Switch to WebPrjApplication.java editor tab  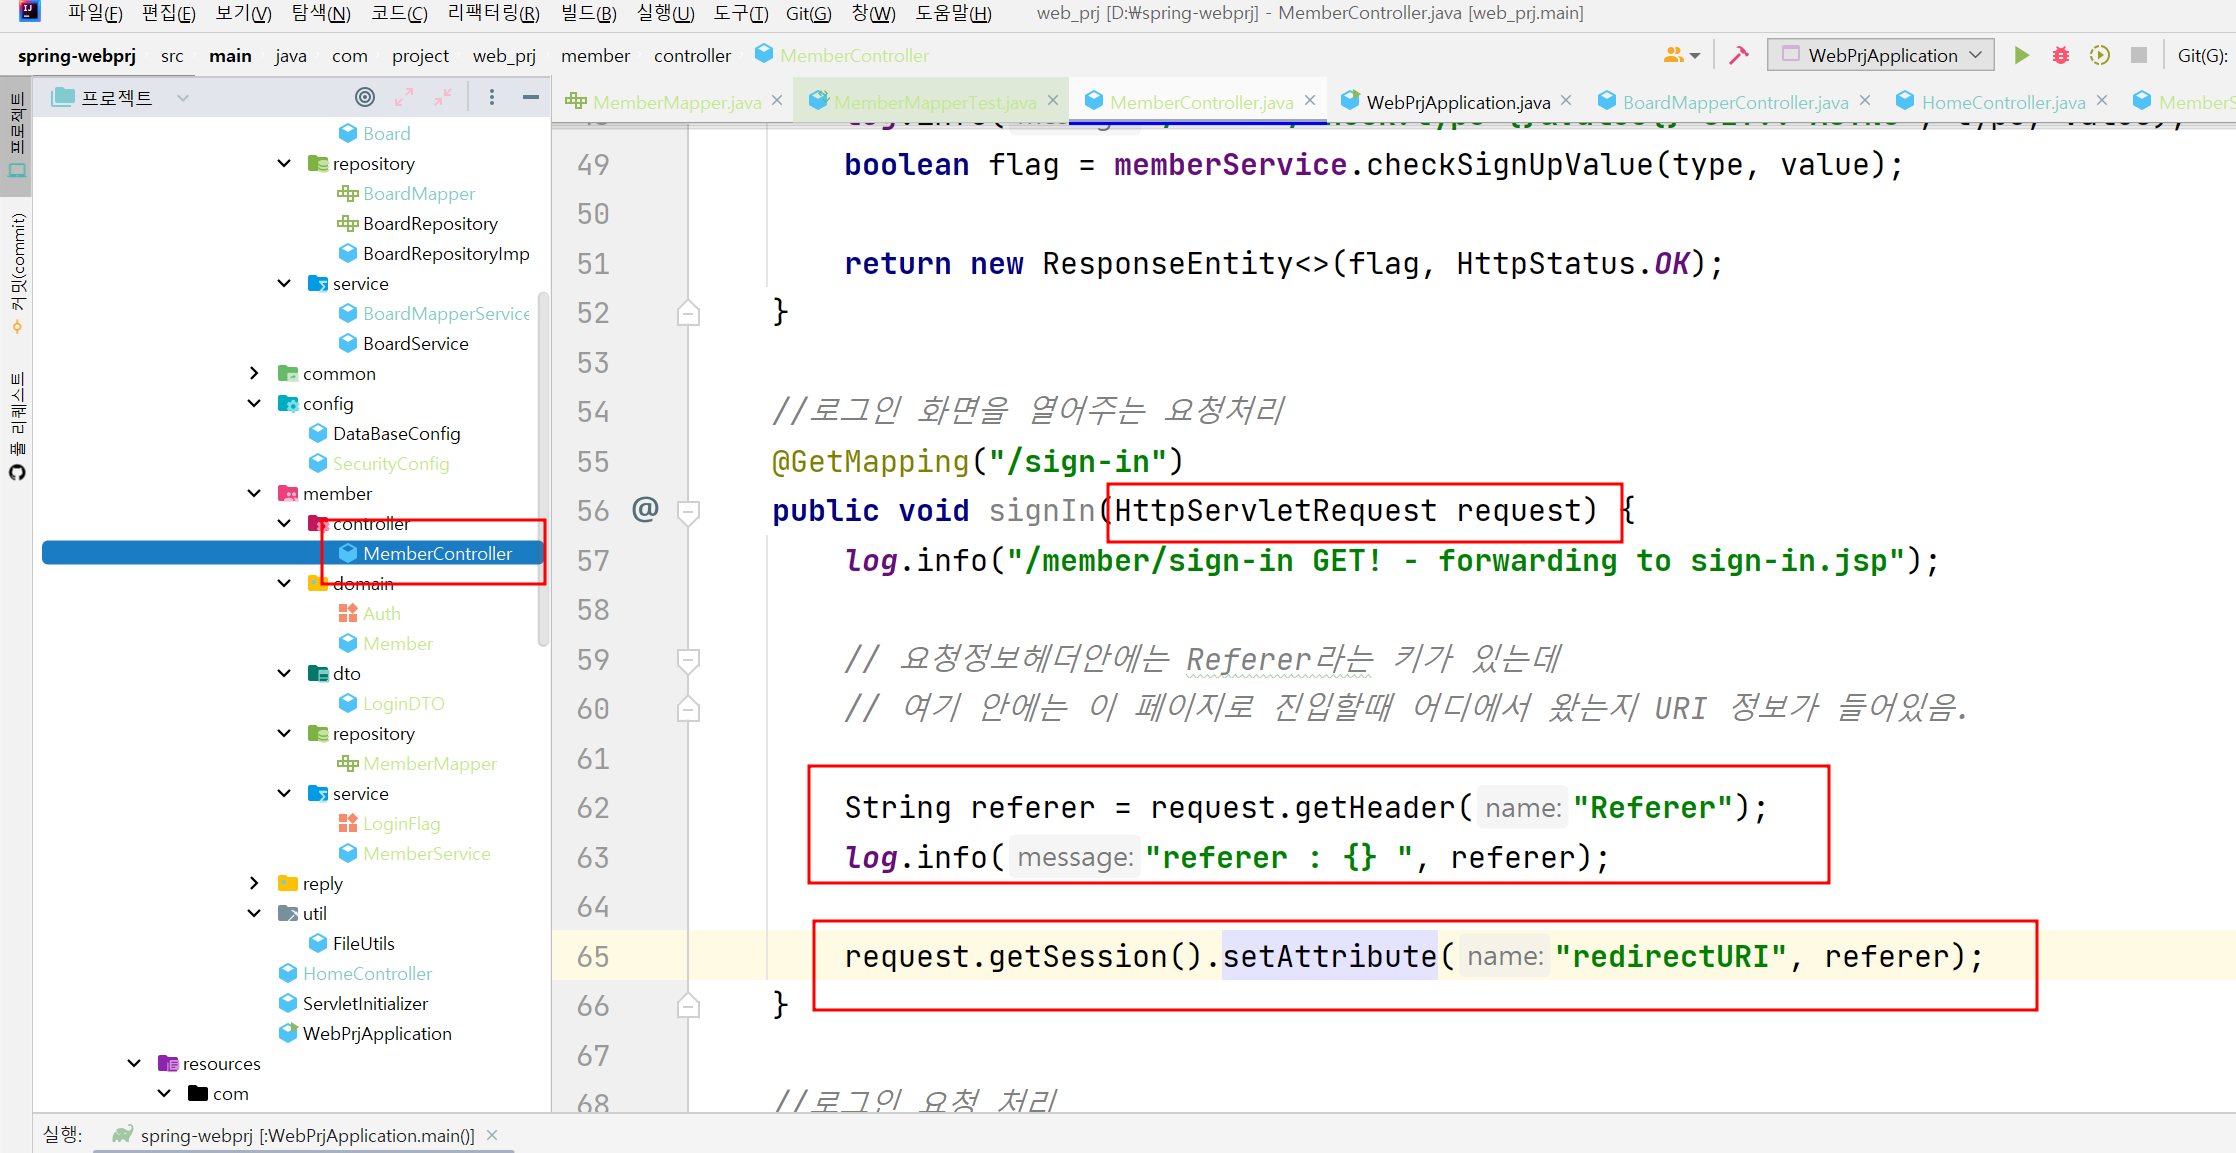click(x=1458, y=102)
